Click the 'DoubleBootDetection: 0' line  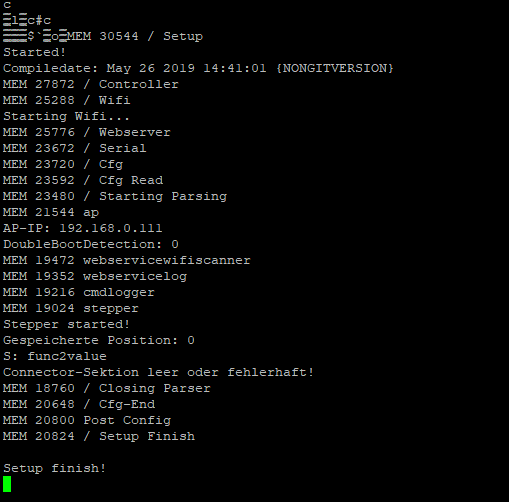91,244
